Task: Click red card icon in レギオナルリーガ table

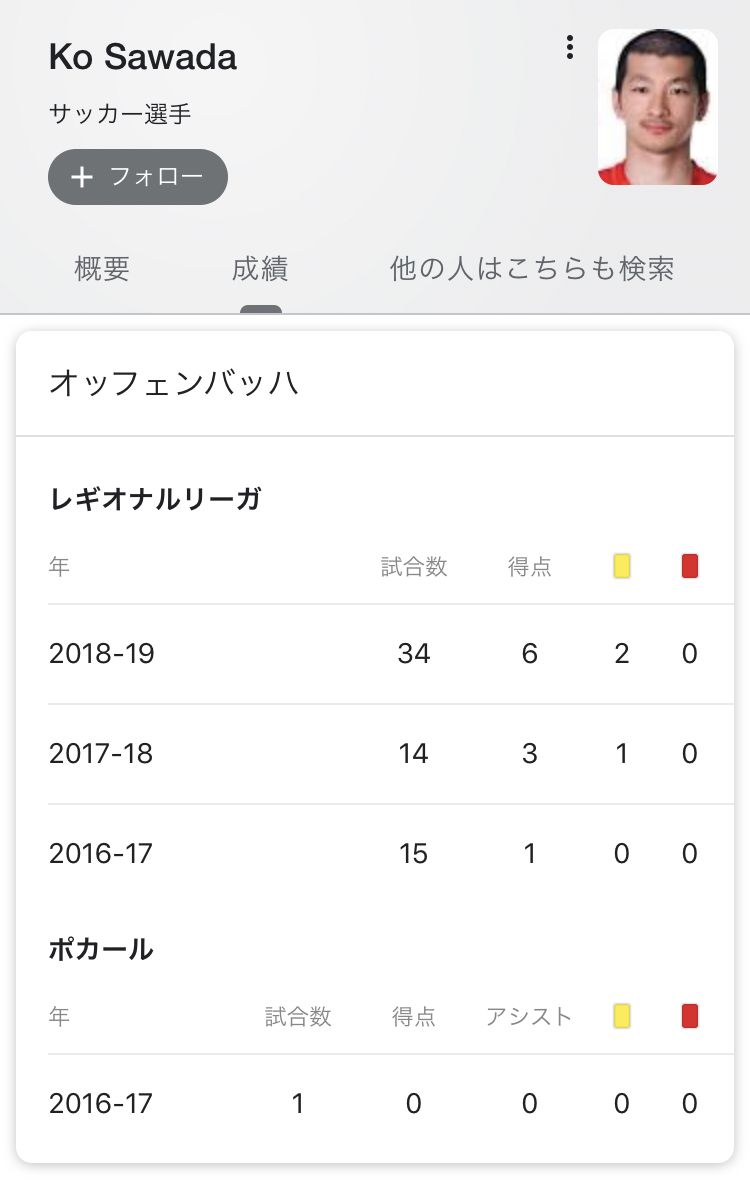Action: [x=689, y=567]
